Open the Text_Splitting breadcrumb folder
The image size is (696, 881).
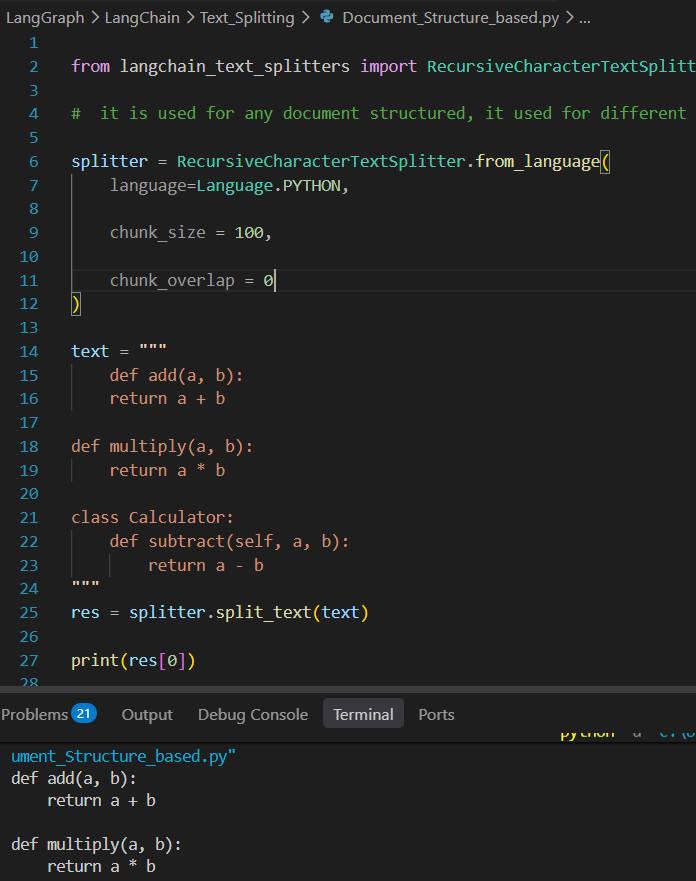click(x=247, y=18)
